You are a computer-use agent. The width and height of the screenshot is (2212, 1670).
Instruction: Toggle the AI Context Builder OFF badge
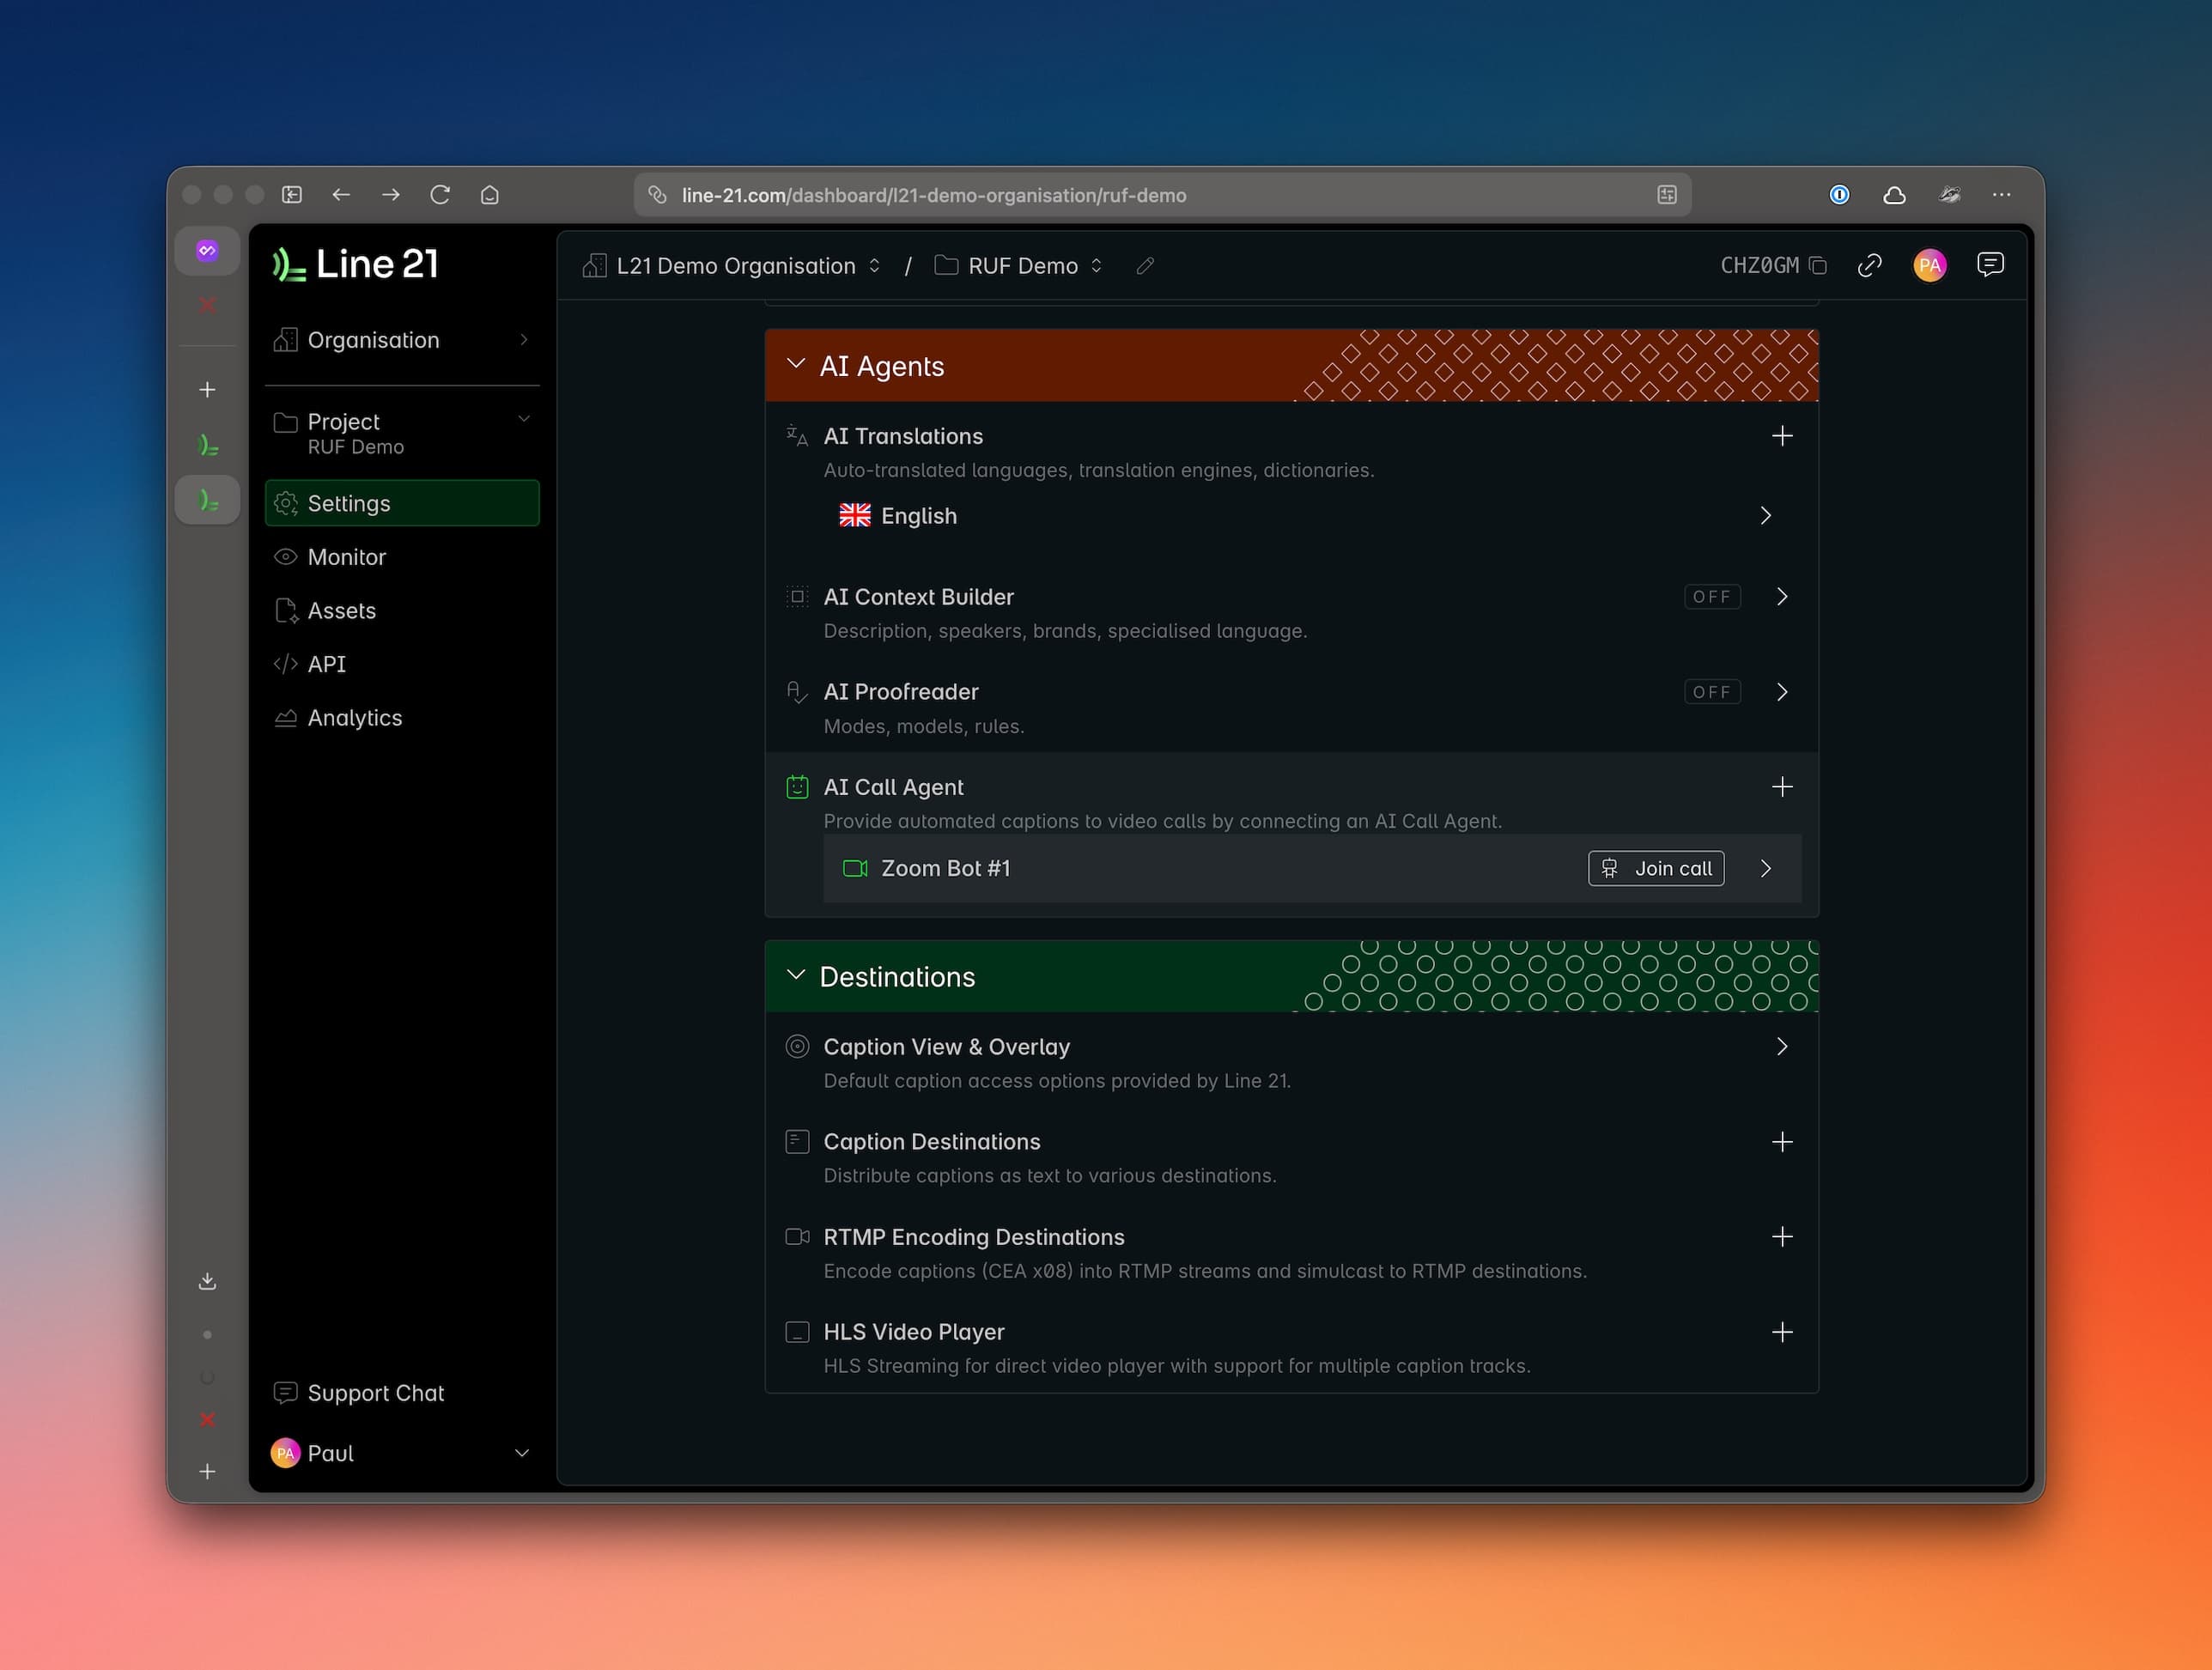[x=1711, y=597]
